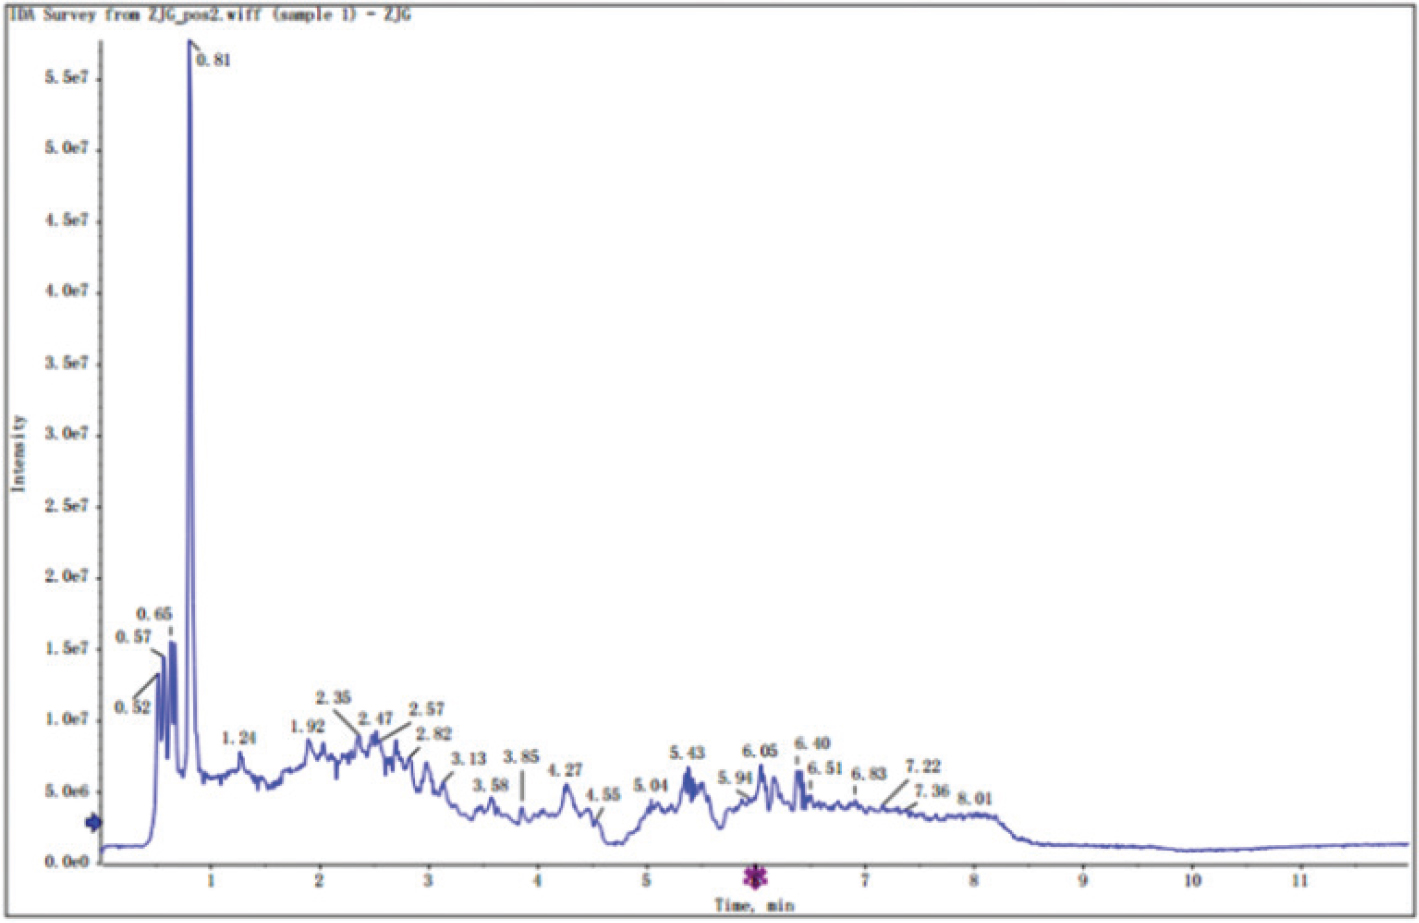
Task: Click the 2.35 retention time label
Action: click(x=334, y=698)
